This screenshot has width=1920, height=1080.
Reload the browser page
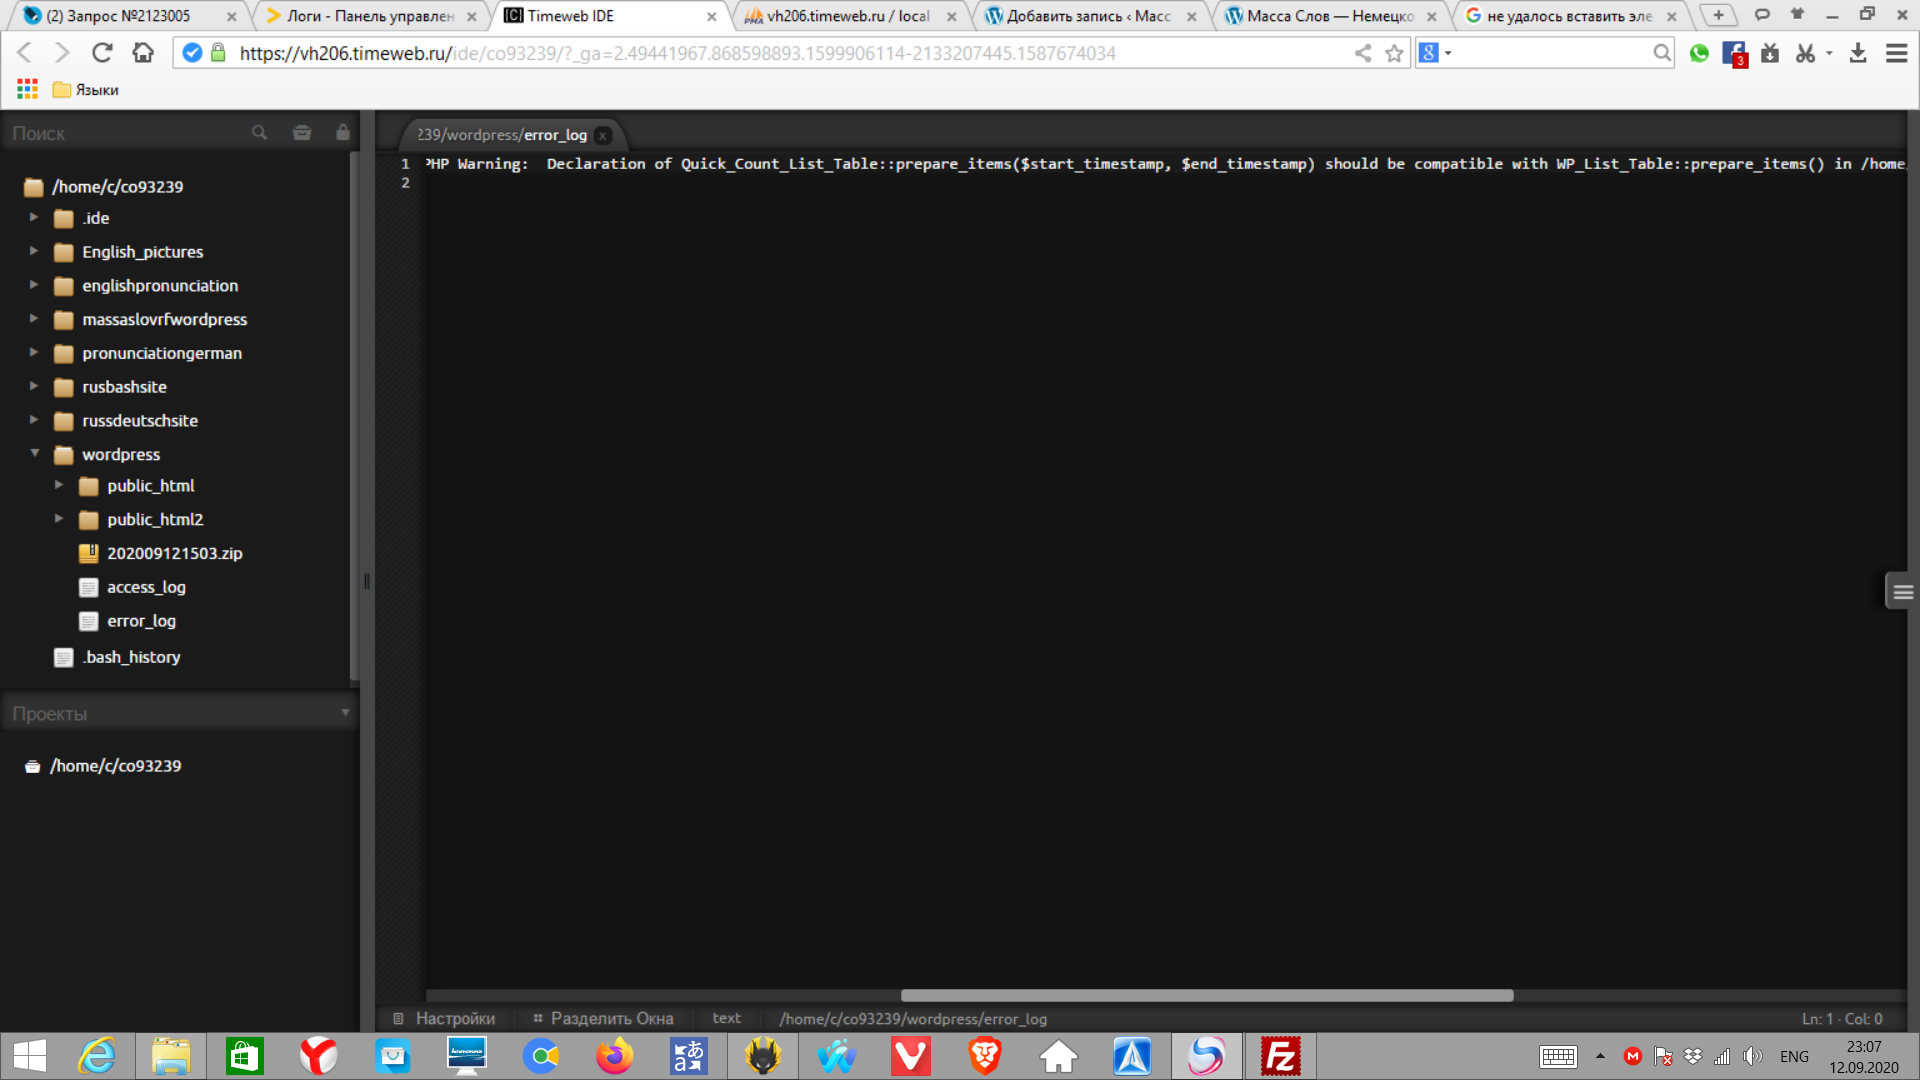click(x=102, y=53)
